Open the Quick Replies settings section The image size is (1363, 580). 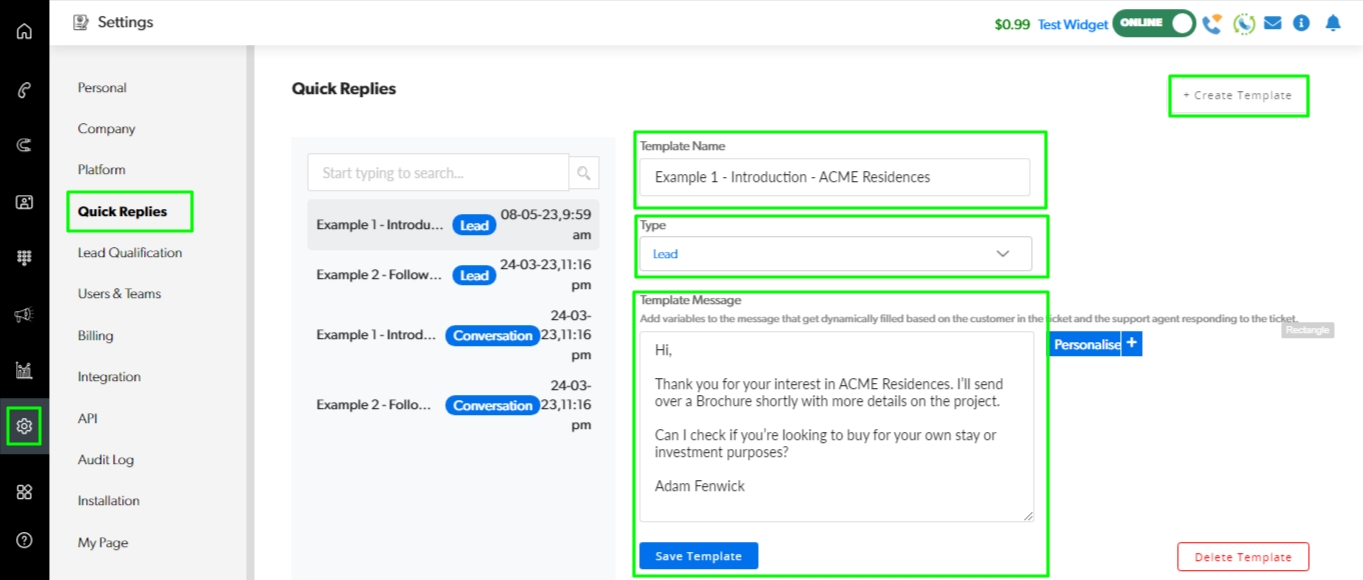pyautogui.click(x=123, y=212)
